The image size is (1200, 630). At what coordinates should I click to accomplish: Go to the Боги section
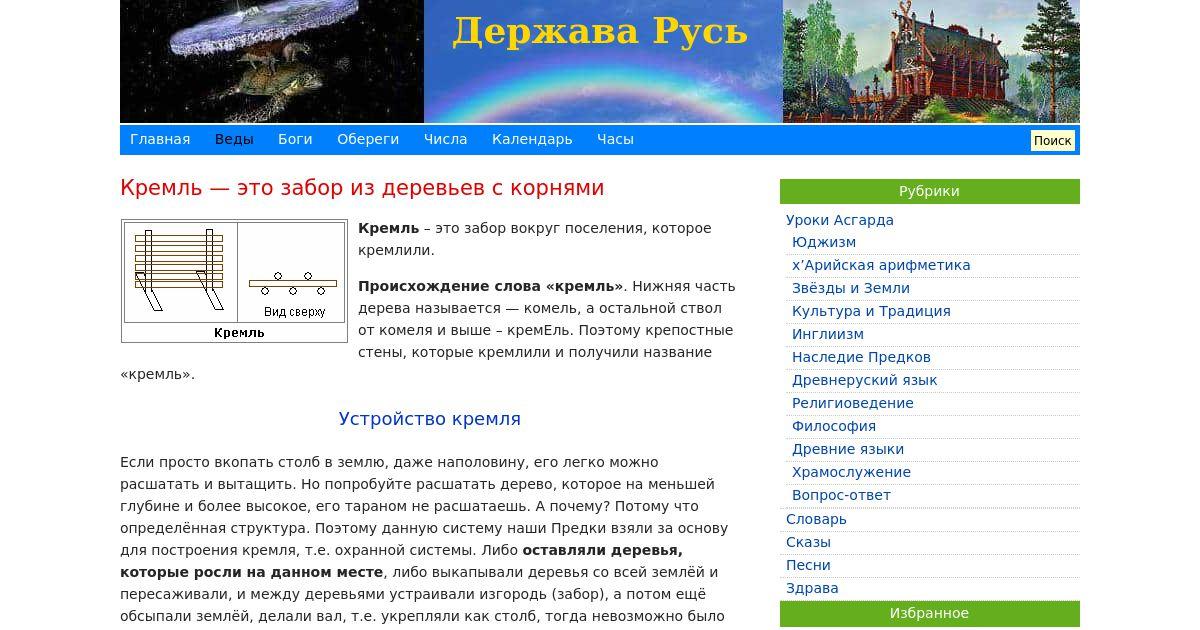tap(295, 139)
